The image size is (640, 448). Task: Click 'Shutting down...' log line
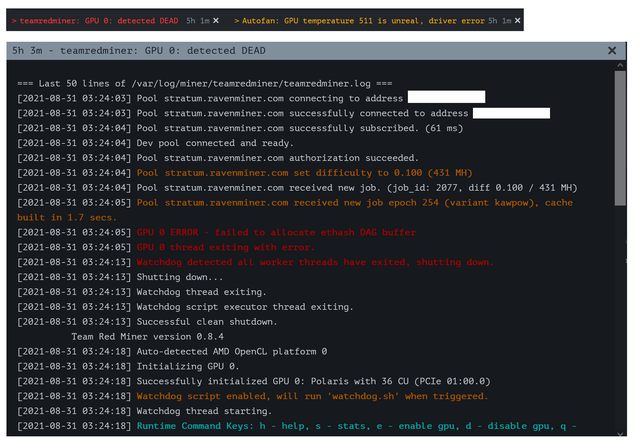pos(120,277)
